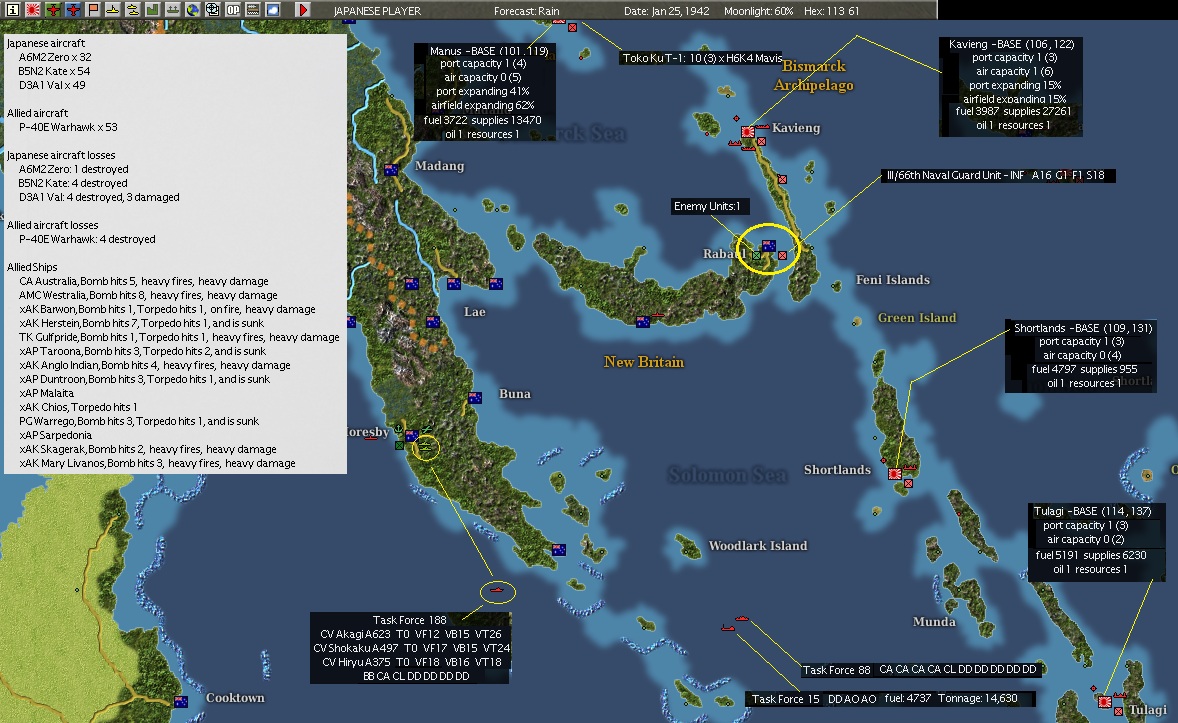The width and height of the screenshot is (1178, 723).
Task: Open the cloud weather toolbar icon
Action: tap(273, 10)
